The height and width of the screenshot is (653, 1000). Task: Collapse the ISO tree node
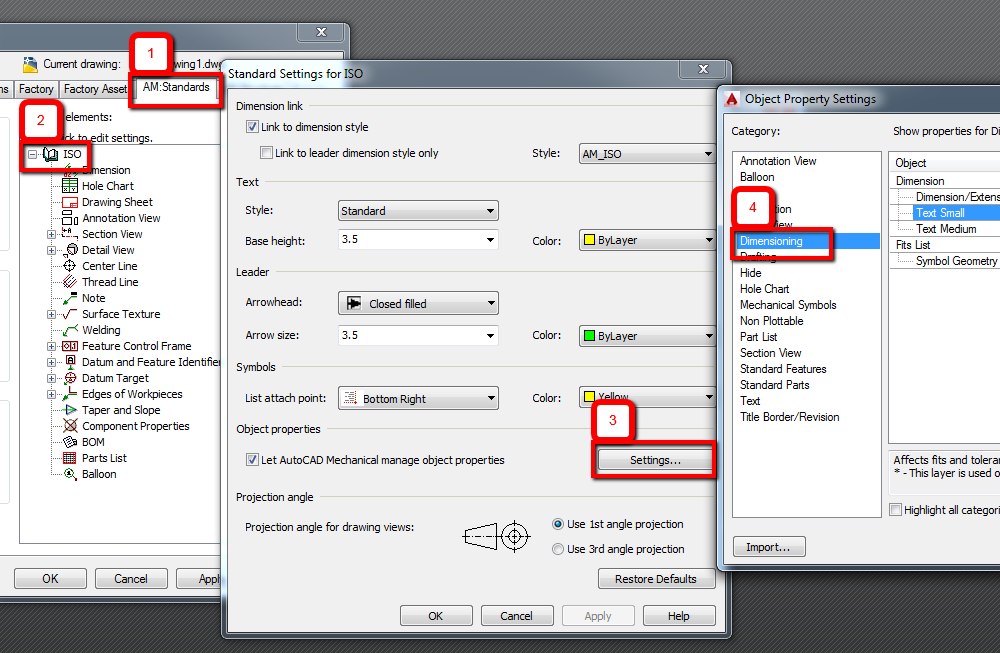click(33, 154)
